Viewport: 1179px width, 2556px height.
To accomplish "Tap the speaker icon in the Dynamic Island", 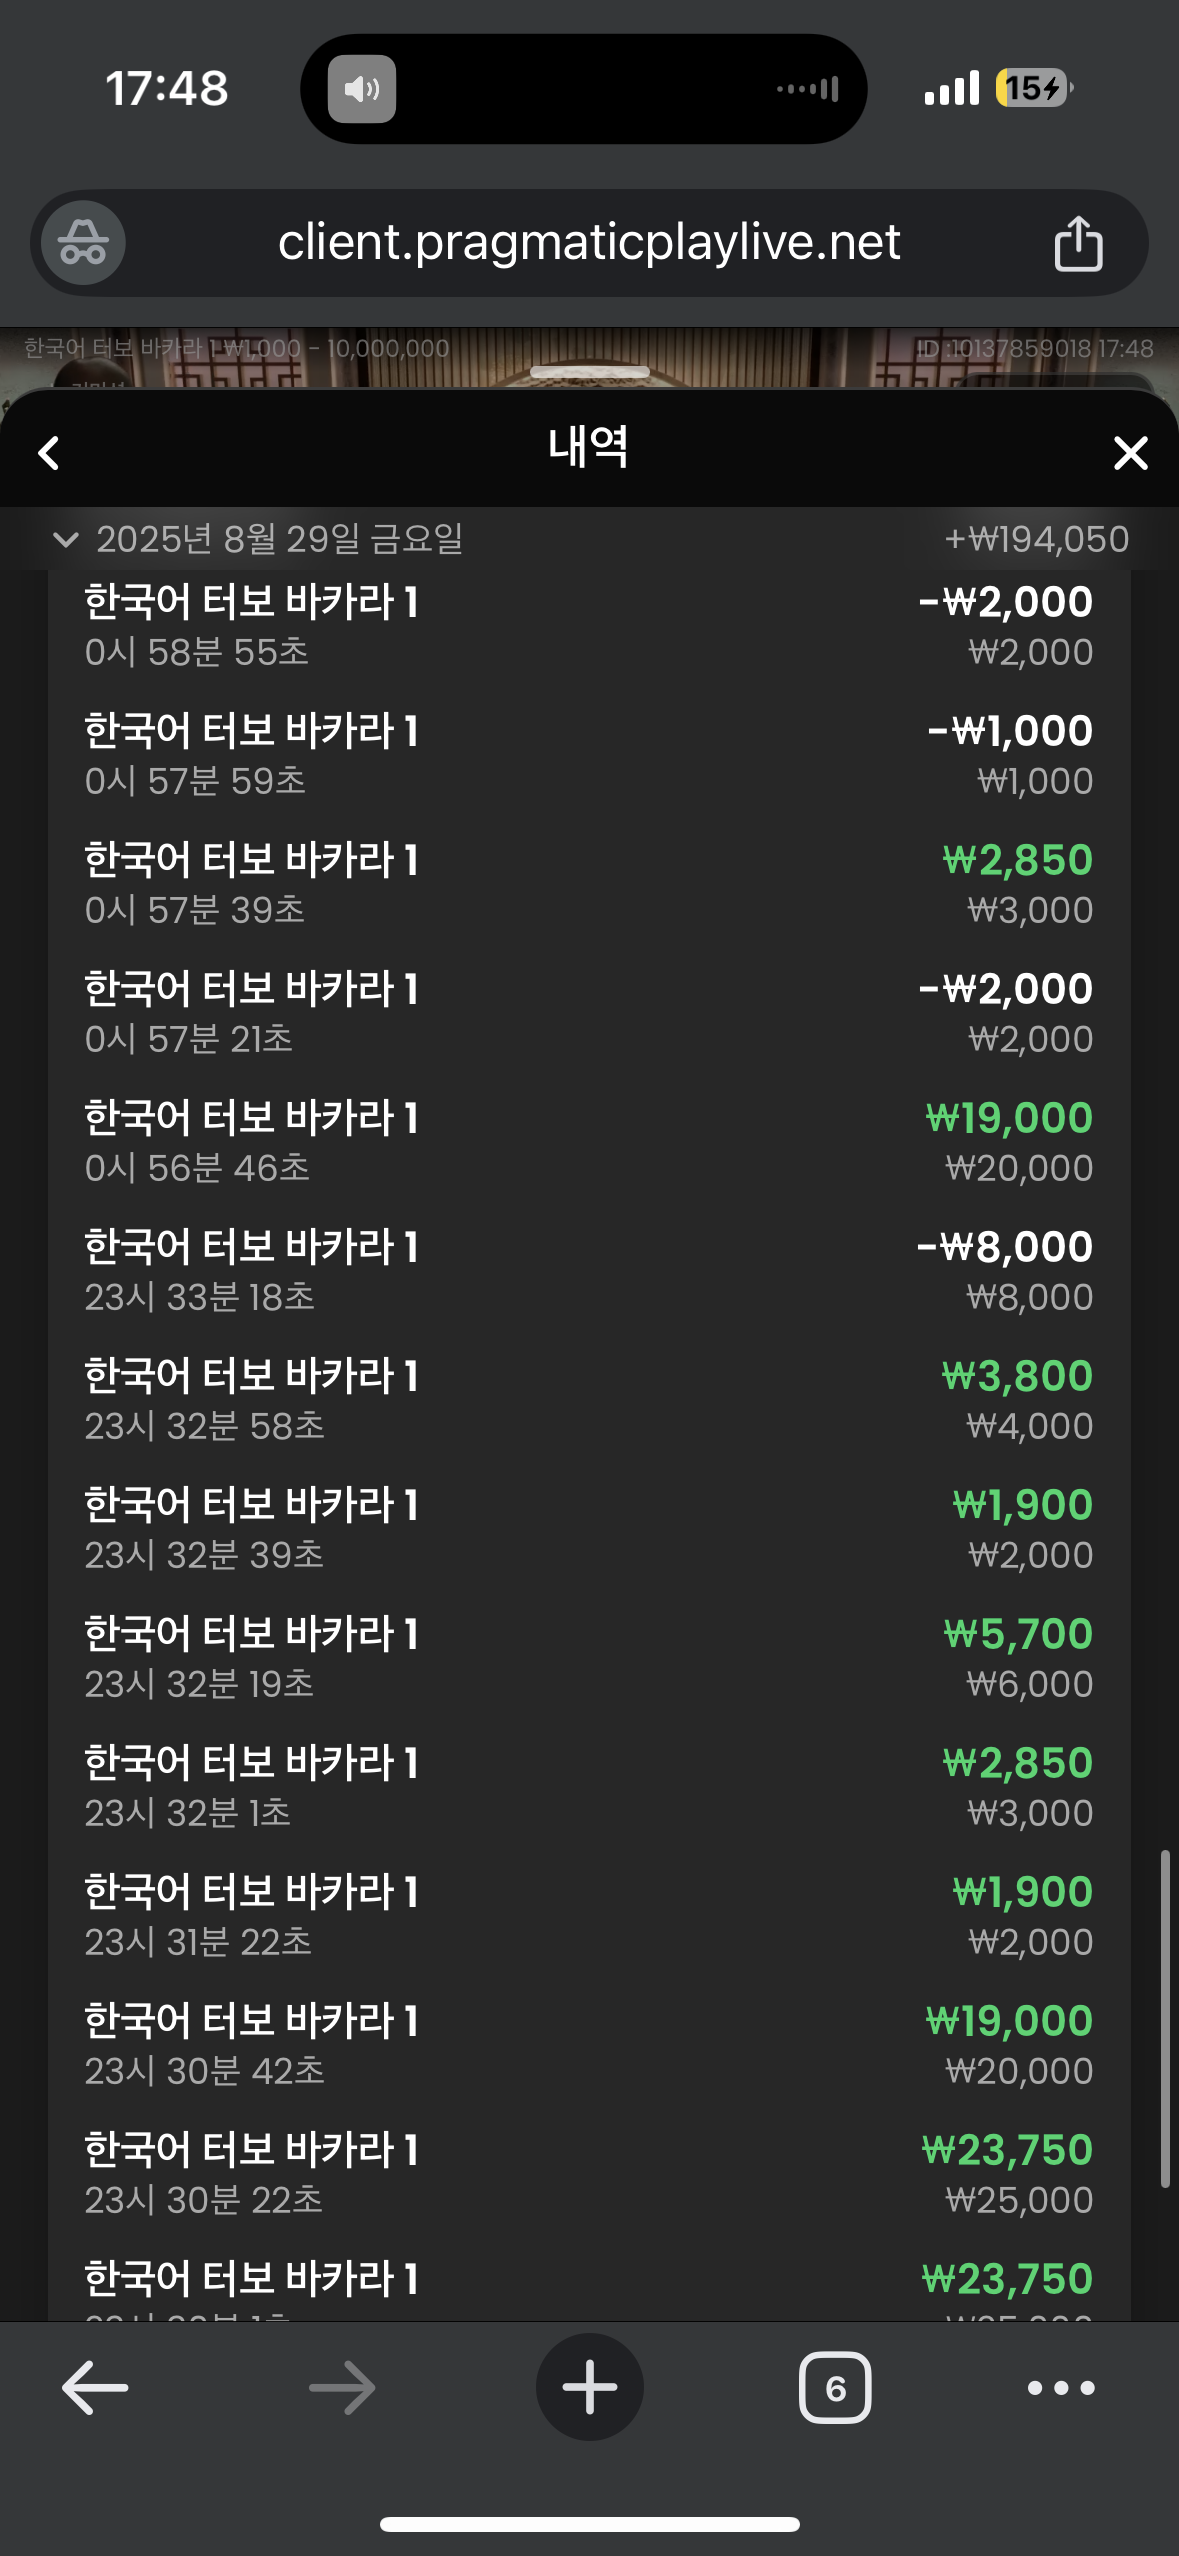I will [x=362, y=90].
